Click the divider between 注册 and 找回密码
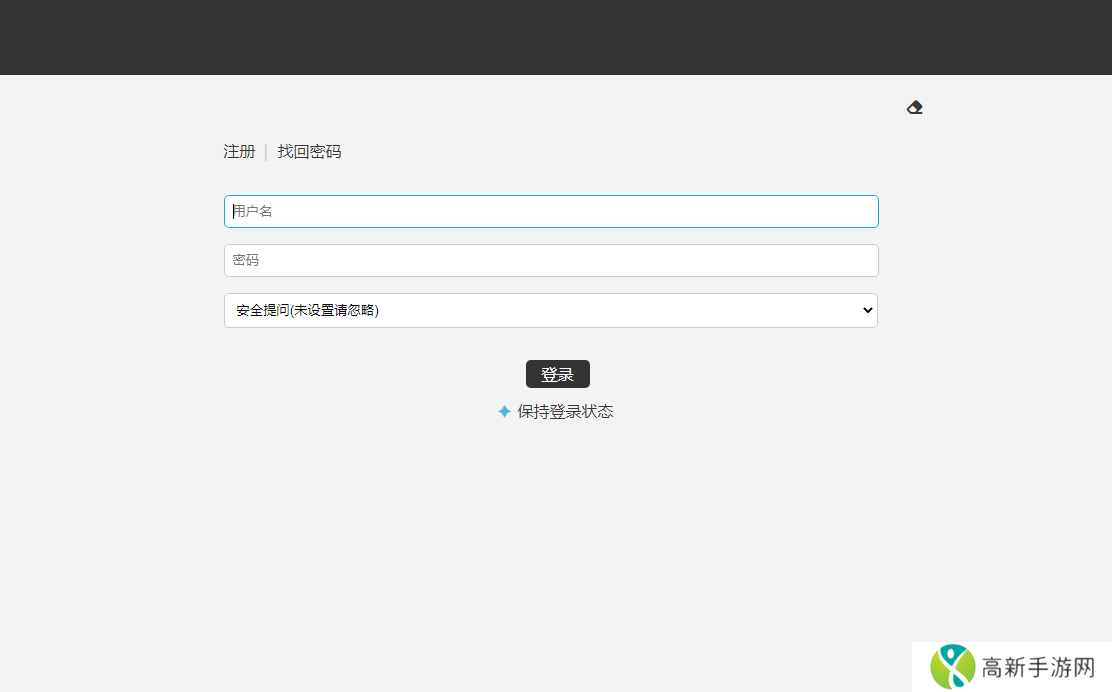The image size is (1112, 692). (266, 152)
